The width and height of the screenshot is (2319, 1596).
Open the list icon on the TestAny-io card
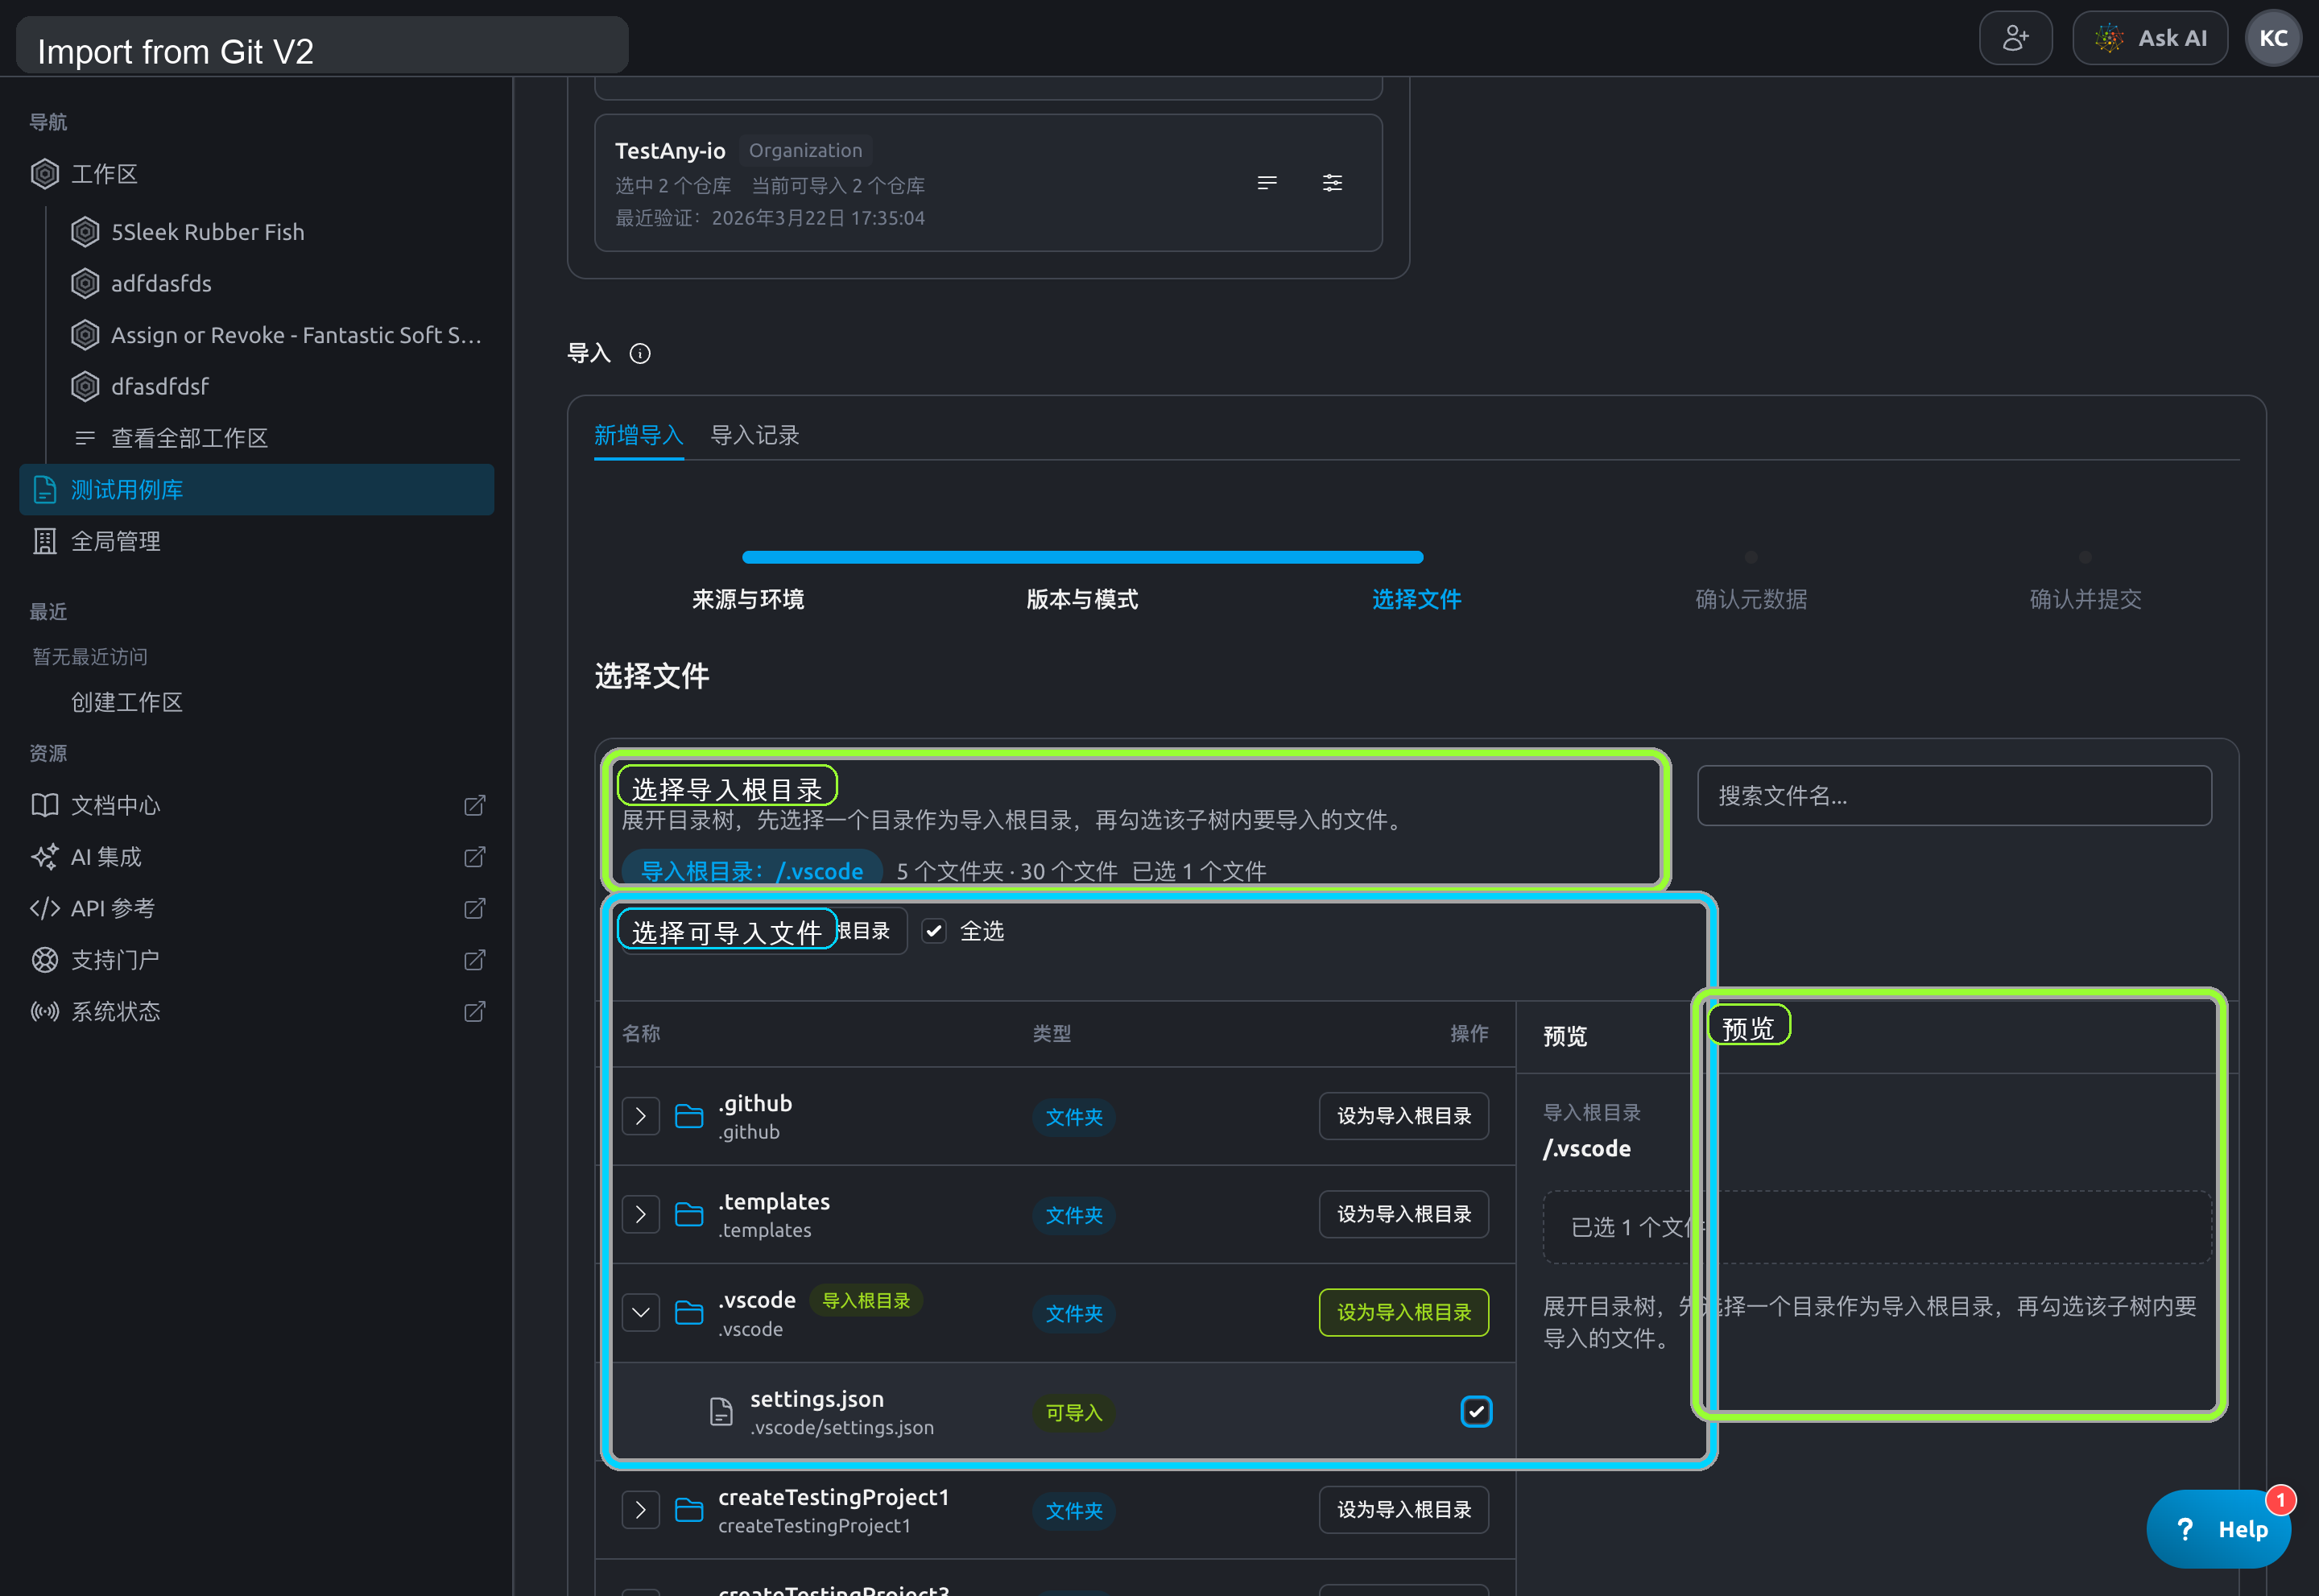(x=1267, y=183)
